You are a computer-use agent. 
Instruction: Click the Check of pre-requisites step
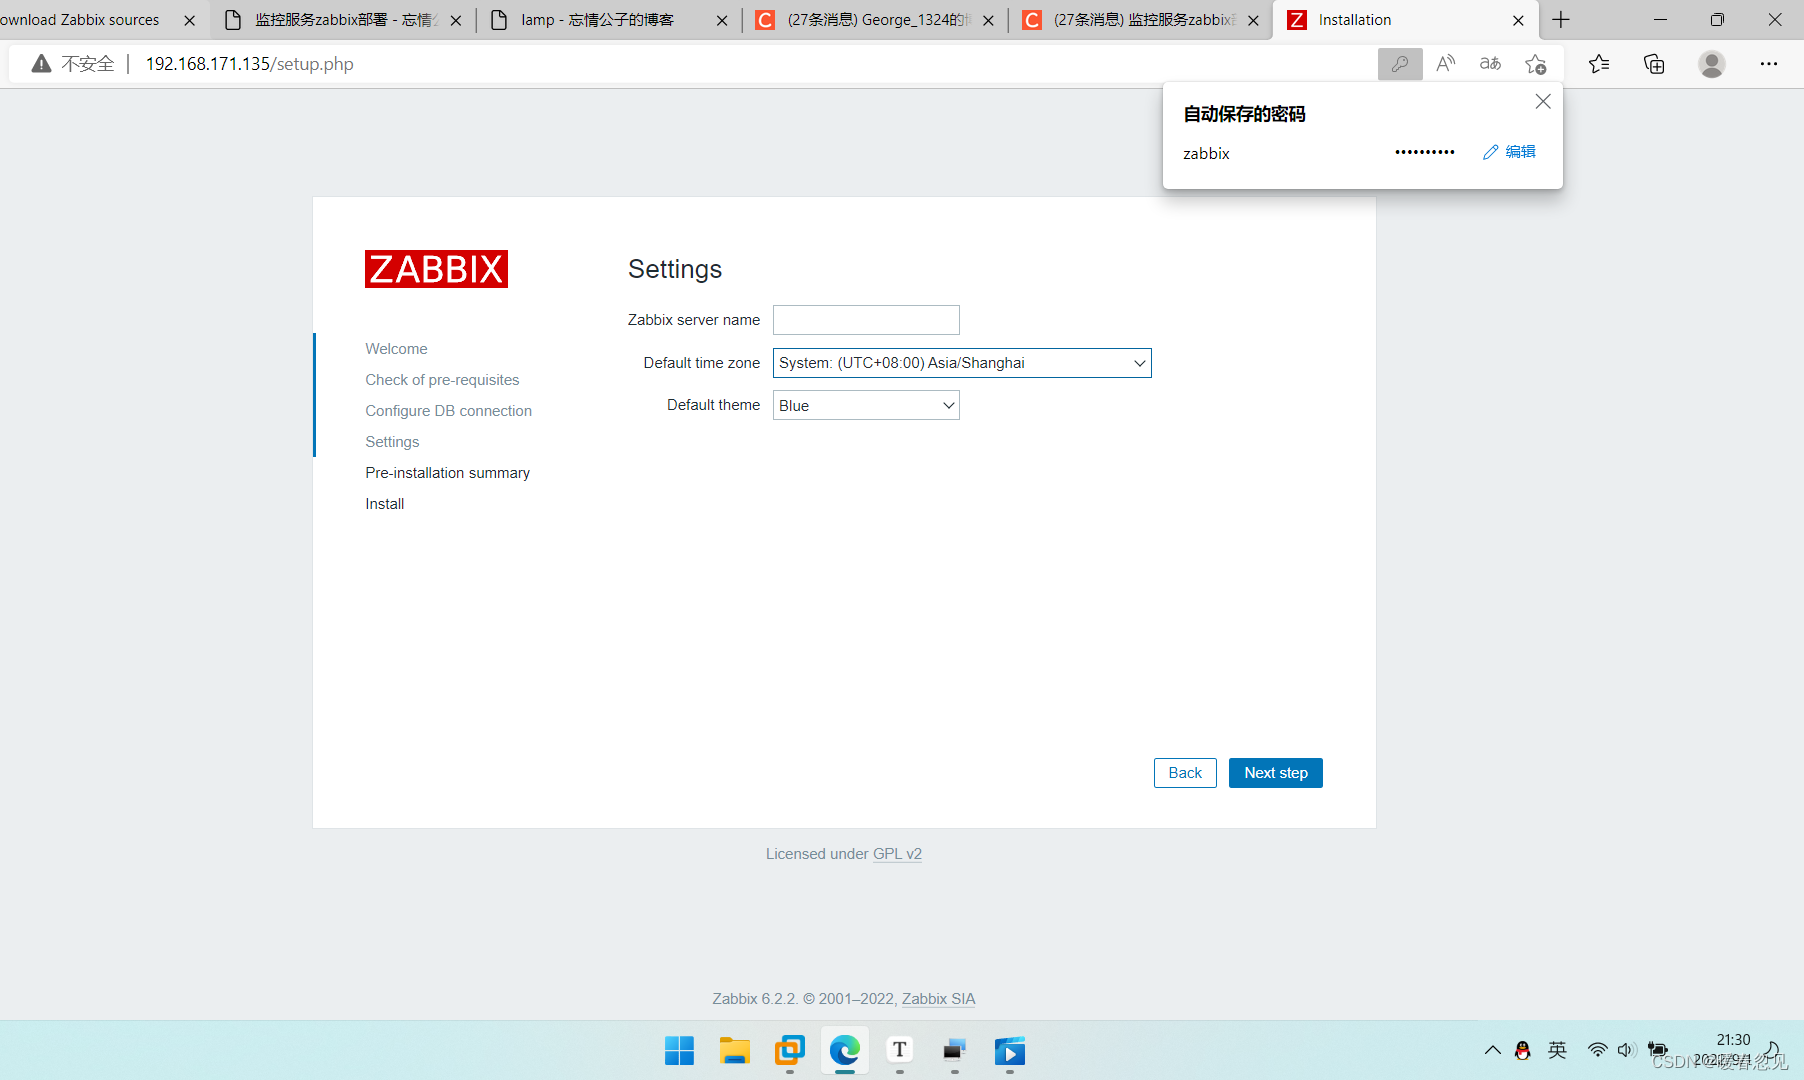[442, 380]
